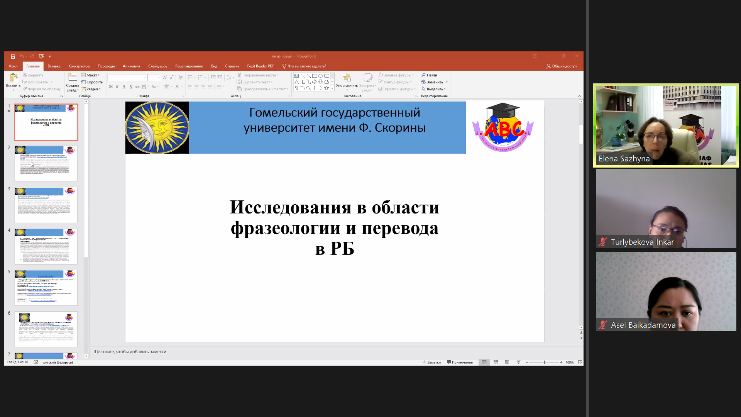
Task: Click the zoom slider in status bar
Action: [x=544, y=362]
